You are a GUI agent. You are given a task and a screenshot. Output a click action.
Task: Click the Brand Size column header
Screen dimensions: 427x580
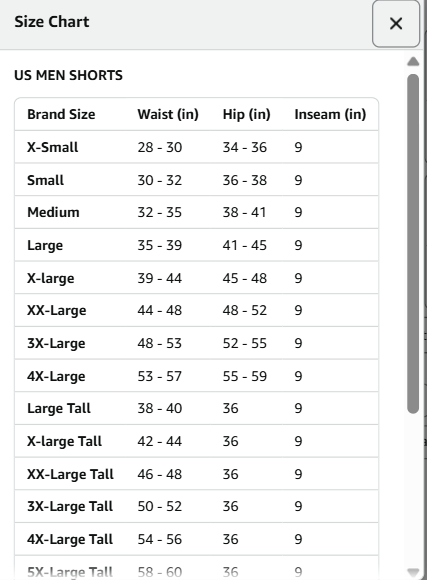point(61,114)
